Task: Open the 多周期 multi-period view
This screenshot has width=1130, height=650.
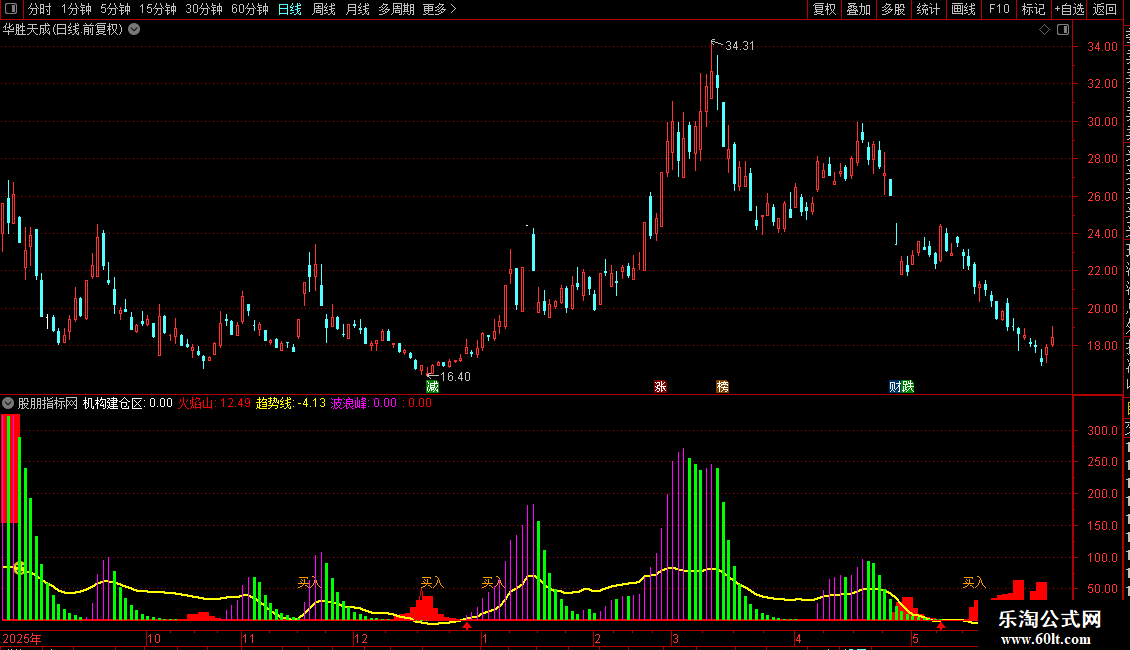Action: (396, 9)
